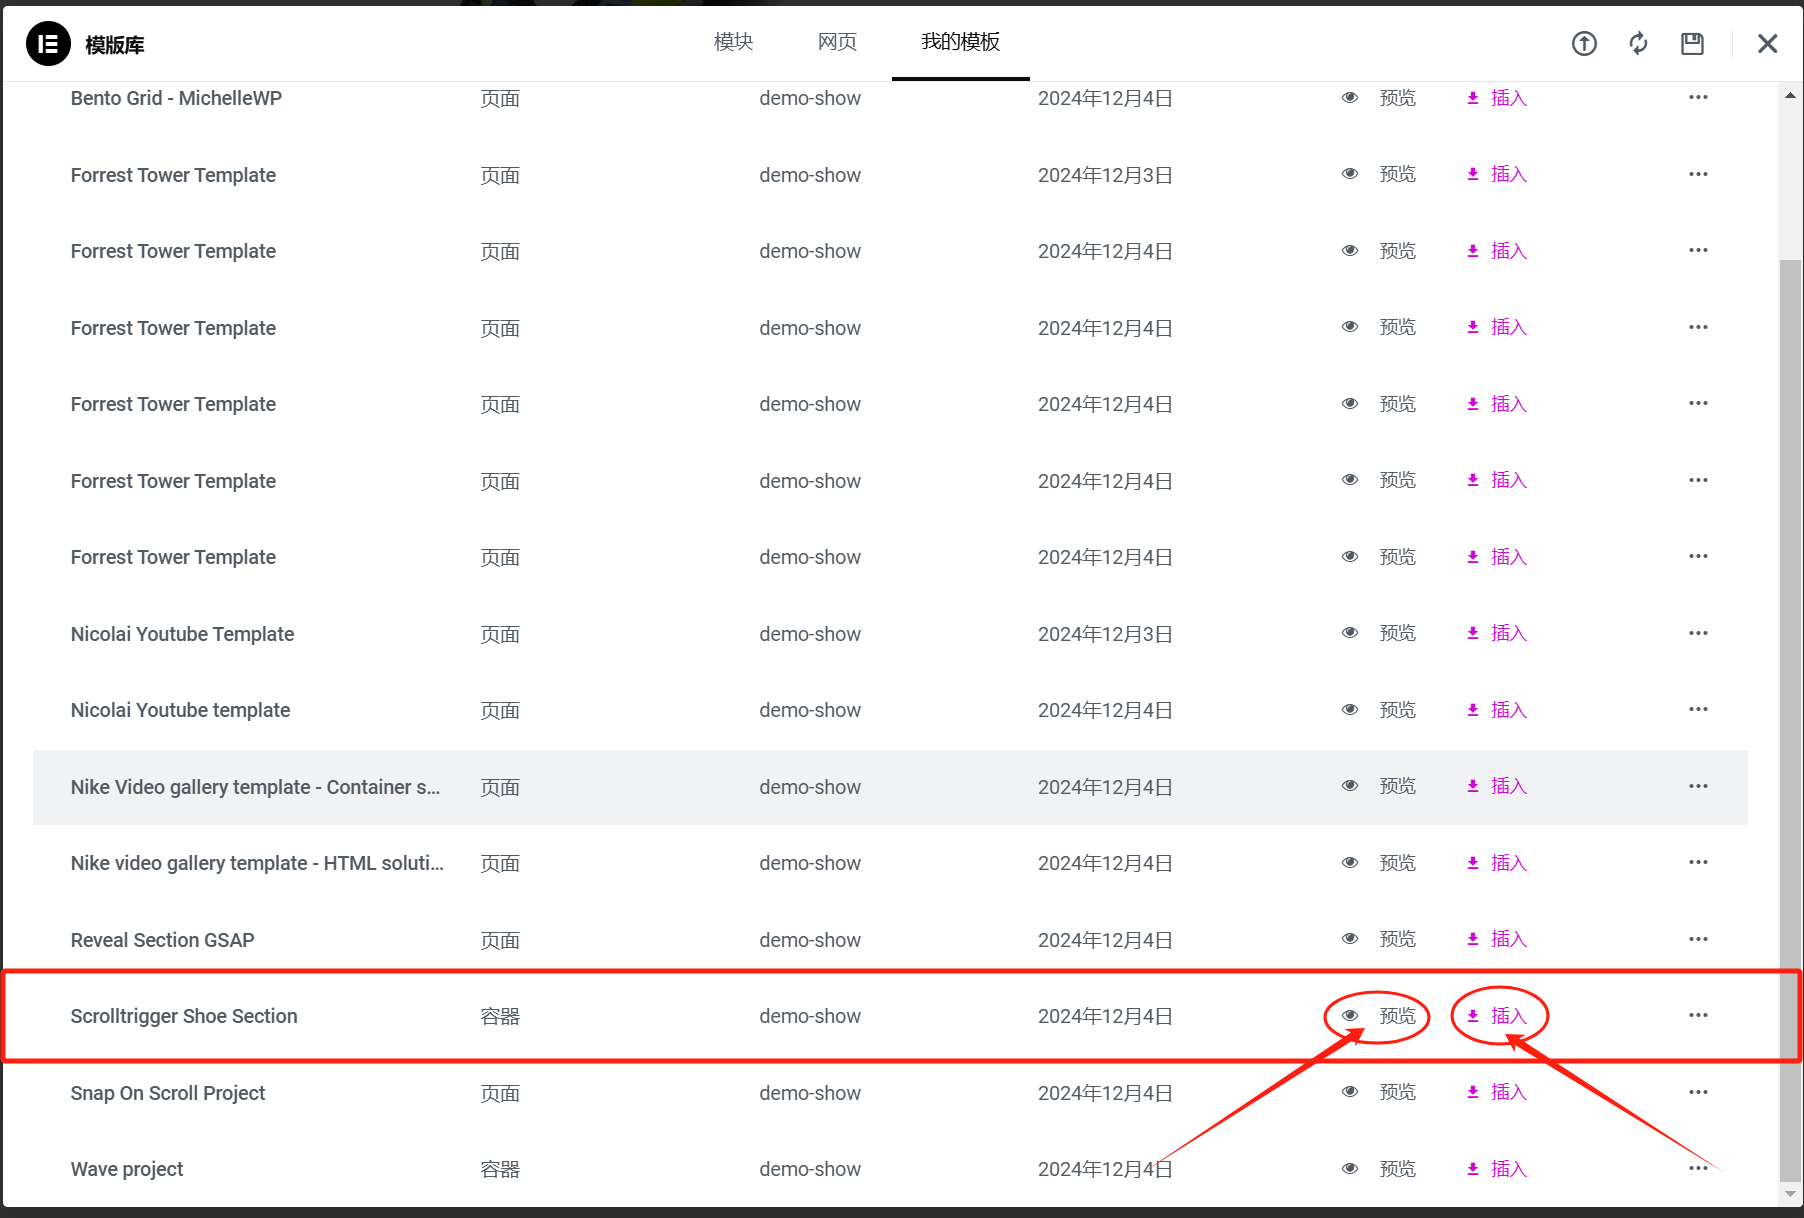Open more options for Scrolltrigger Shoe Section
Viewport: 1804px width, 1218px height.
point(1698,1015)
